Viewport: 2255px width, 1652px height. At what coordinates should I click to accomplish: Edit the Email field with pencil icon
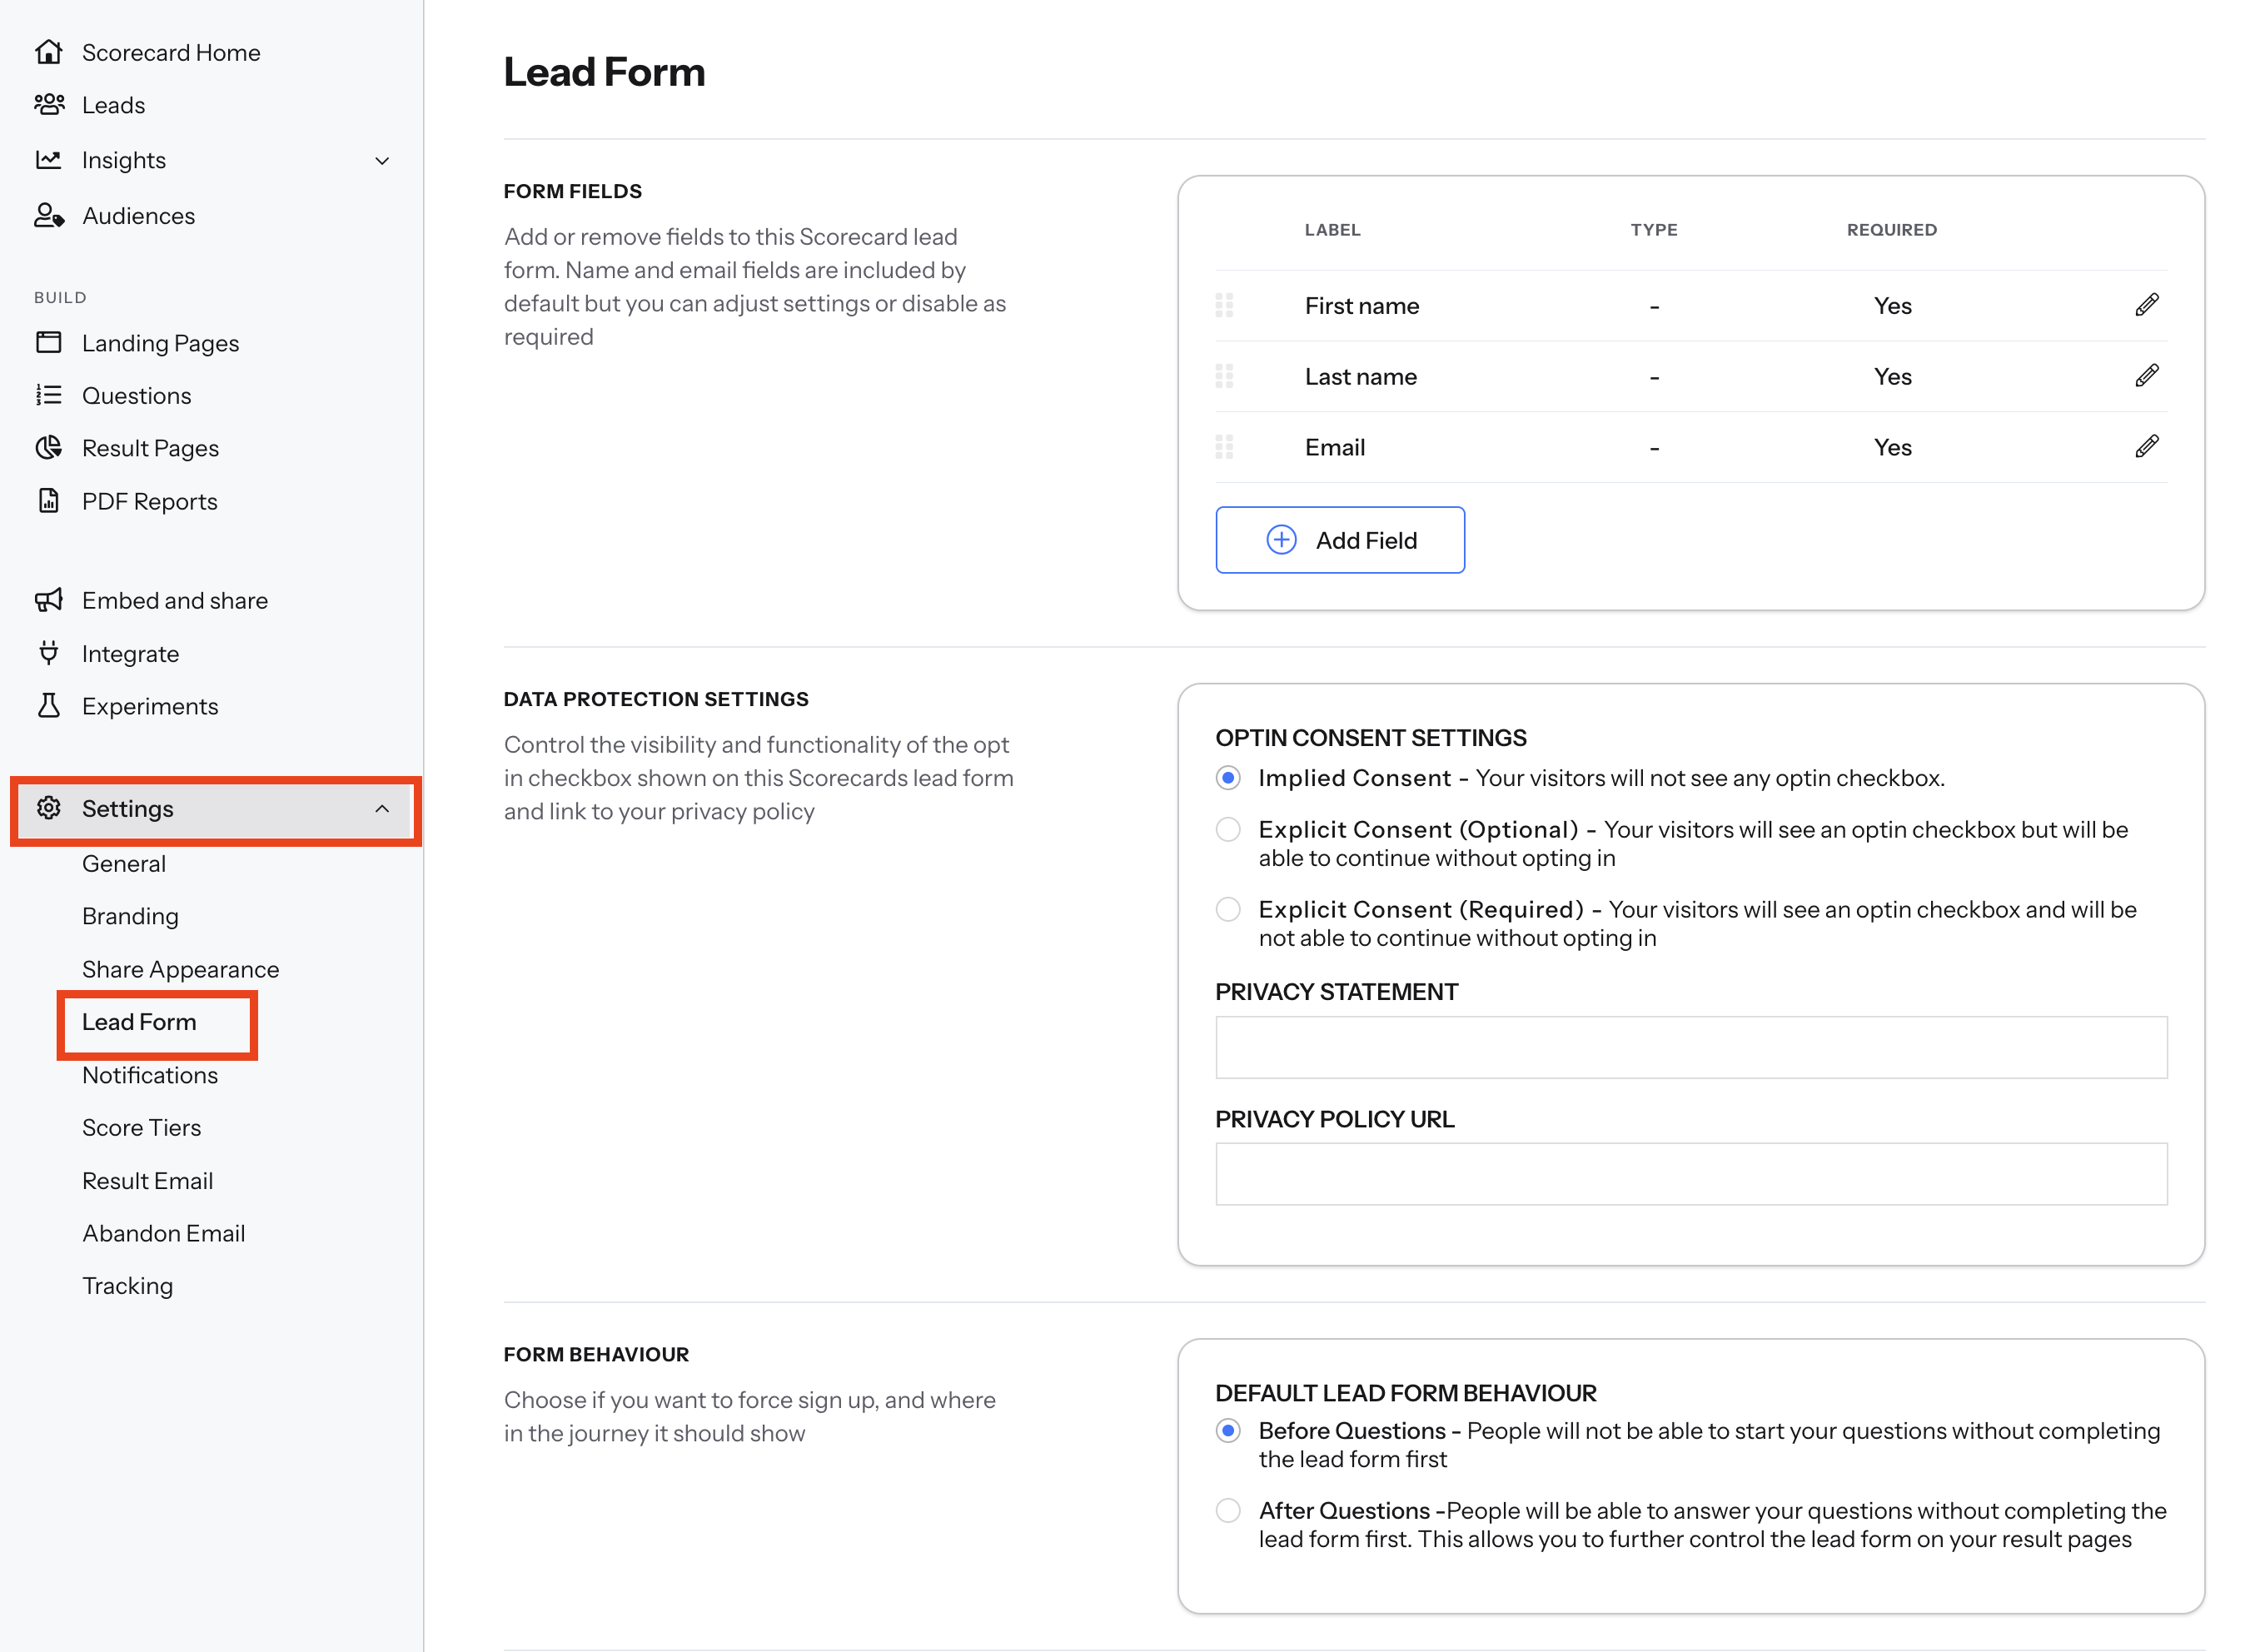(x=2146, y=447)
